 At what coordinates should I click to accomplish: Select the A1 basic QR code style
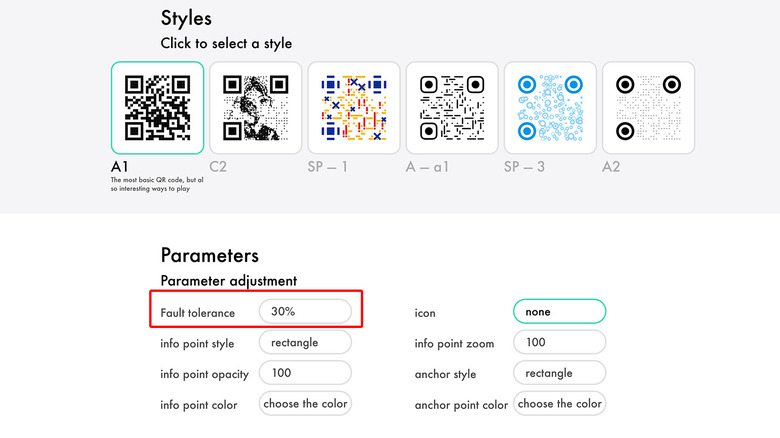point(157,108)
